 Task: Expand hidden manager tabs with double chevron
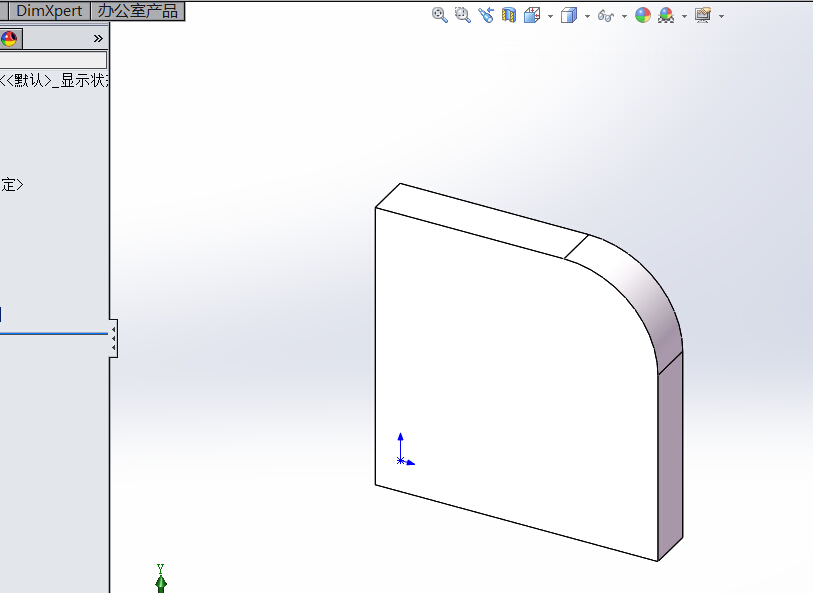[98, 38]
